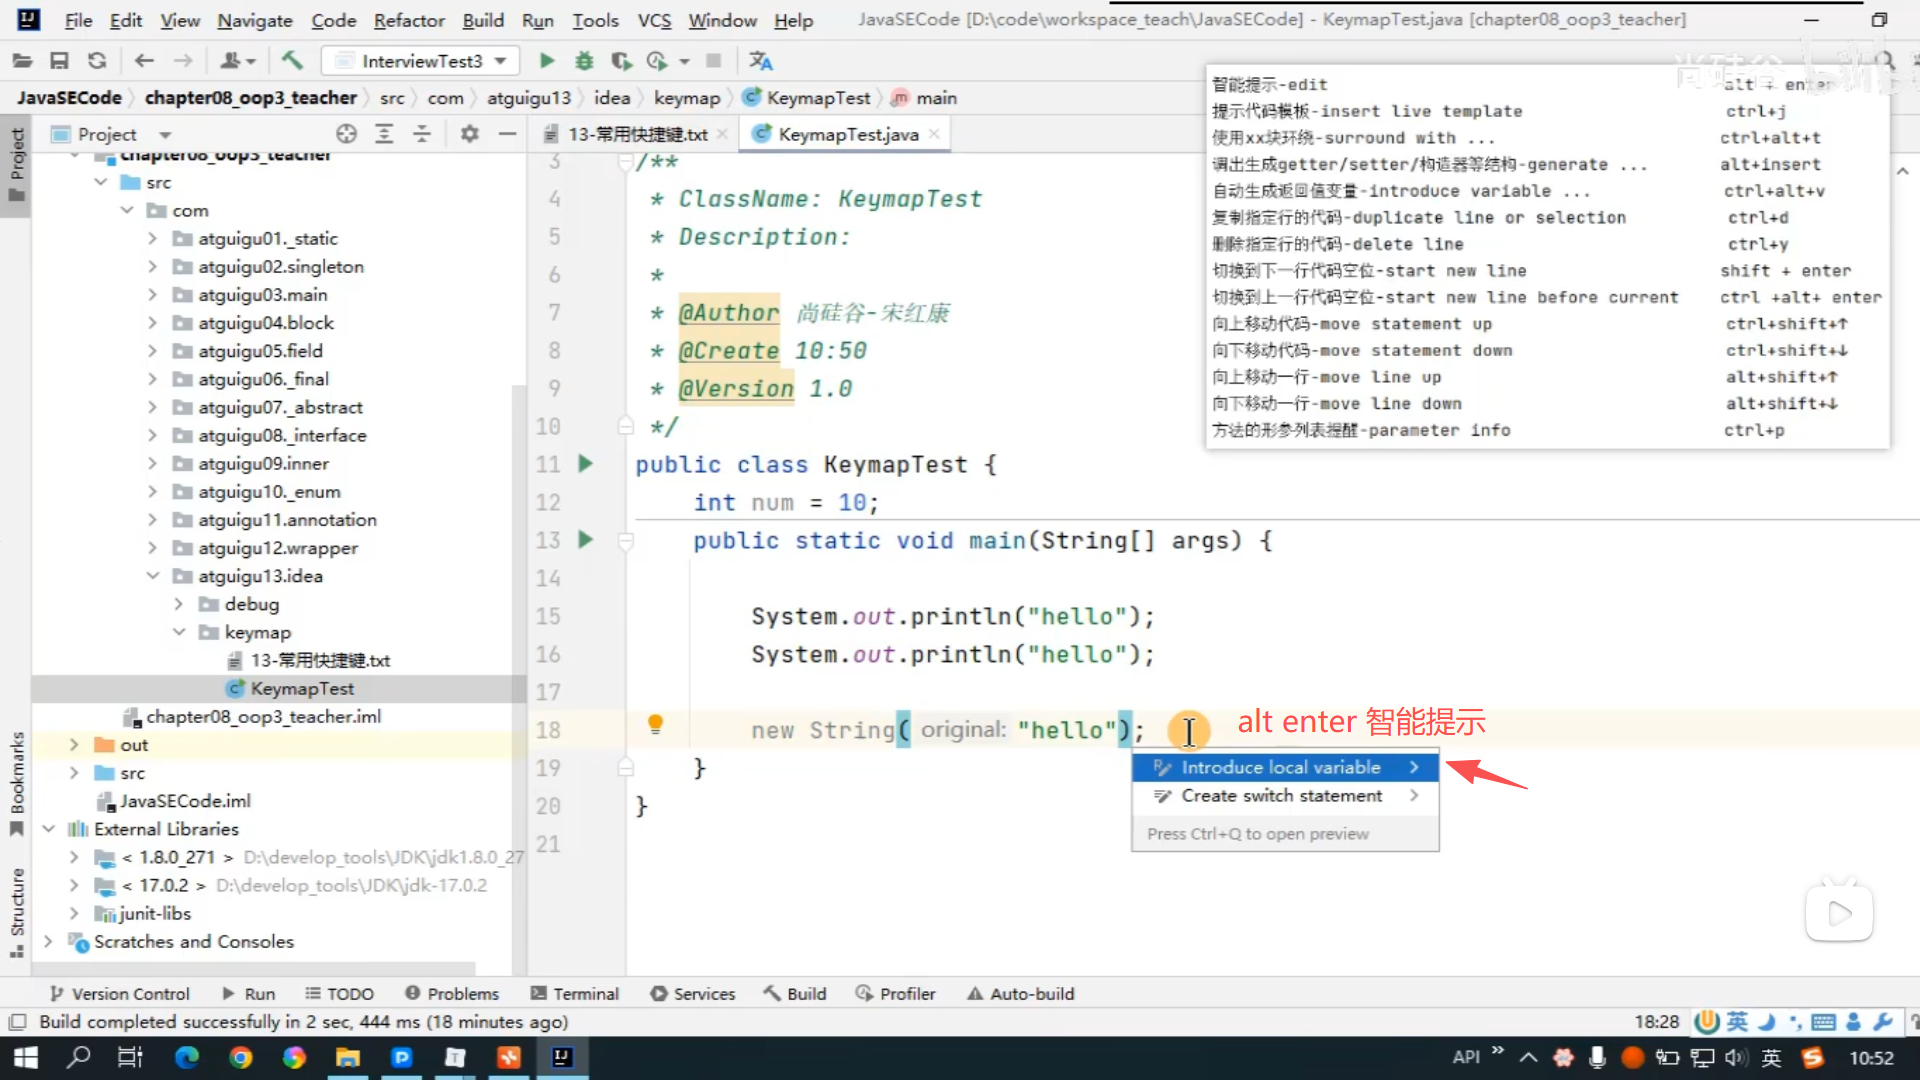Click Select Opened File crosshair icon

tap(346, 134)
